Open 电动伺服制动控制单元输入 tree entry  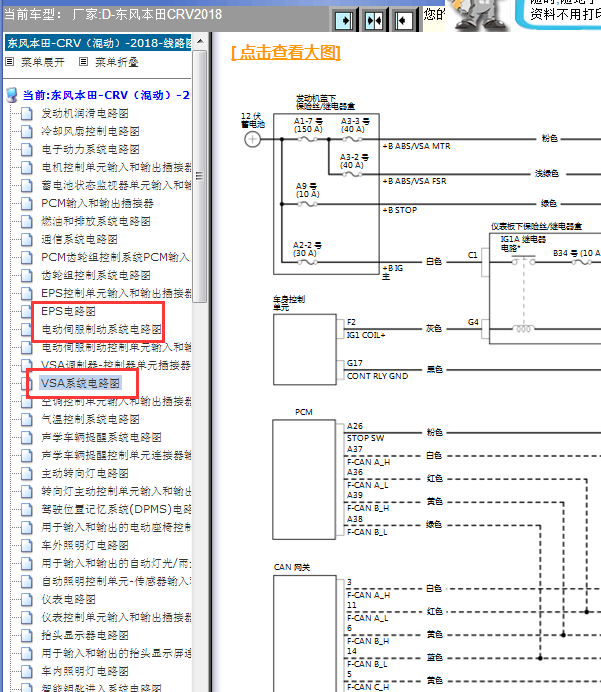coord(116,347)
